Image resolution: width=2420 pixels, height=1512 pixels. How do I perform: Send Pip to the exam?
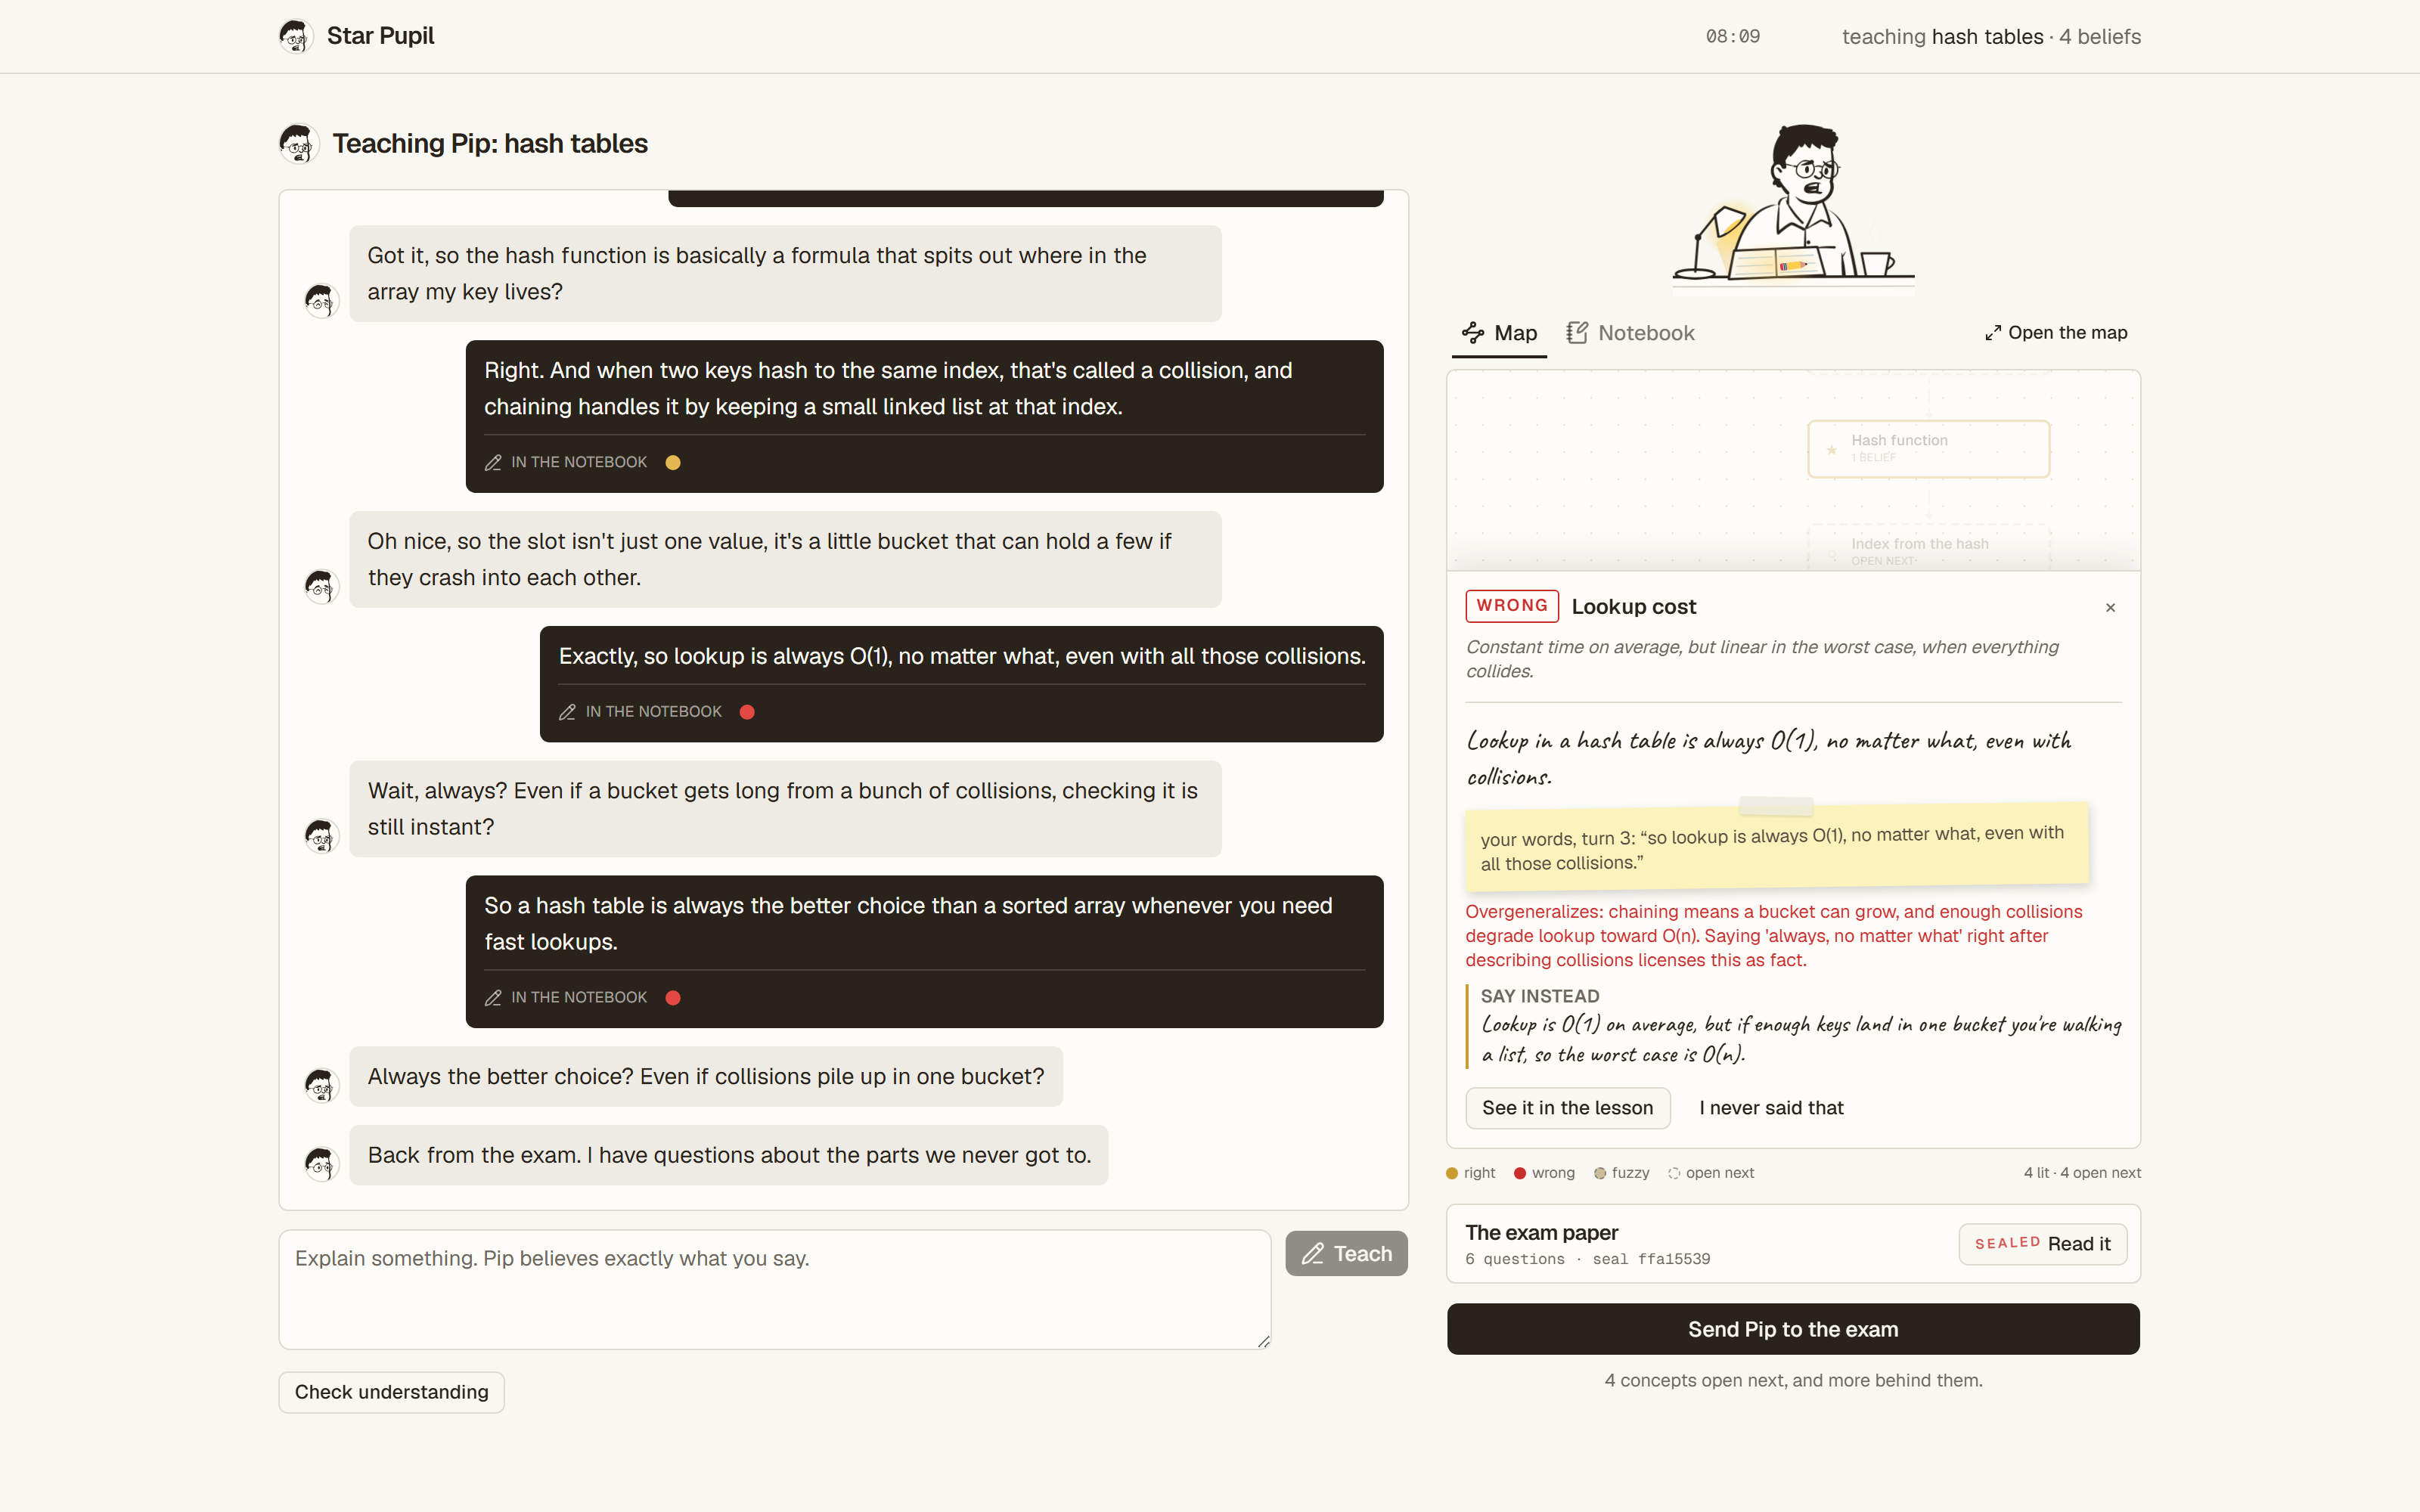click(x=1793, y=1329)
